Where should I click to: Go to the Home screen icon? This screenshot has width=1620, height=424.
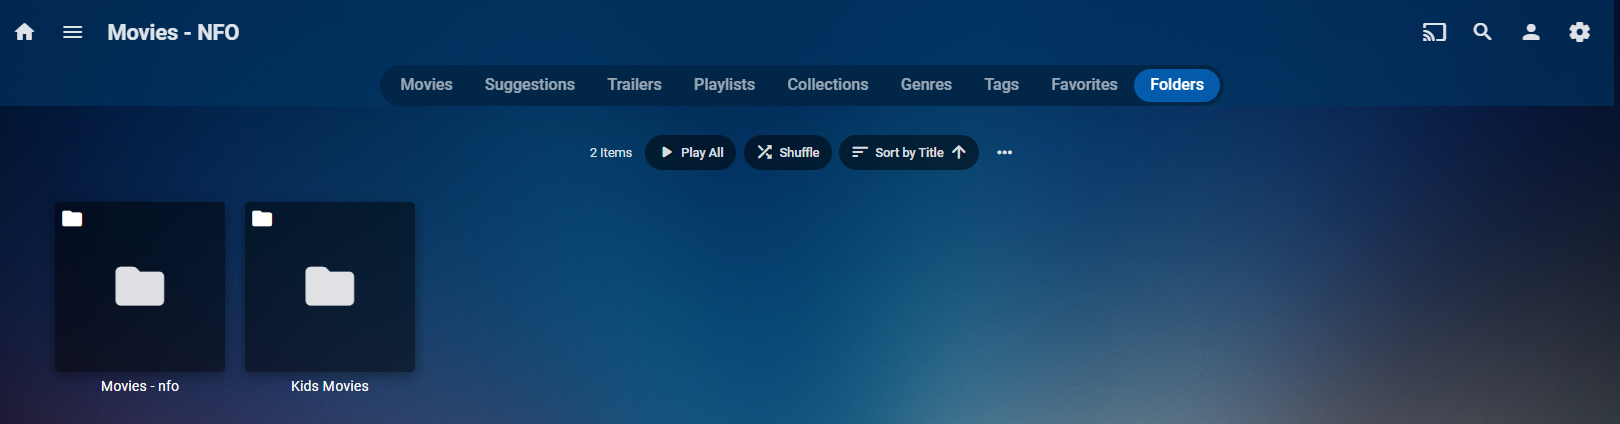click(25, 32)
